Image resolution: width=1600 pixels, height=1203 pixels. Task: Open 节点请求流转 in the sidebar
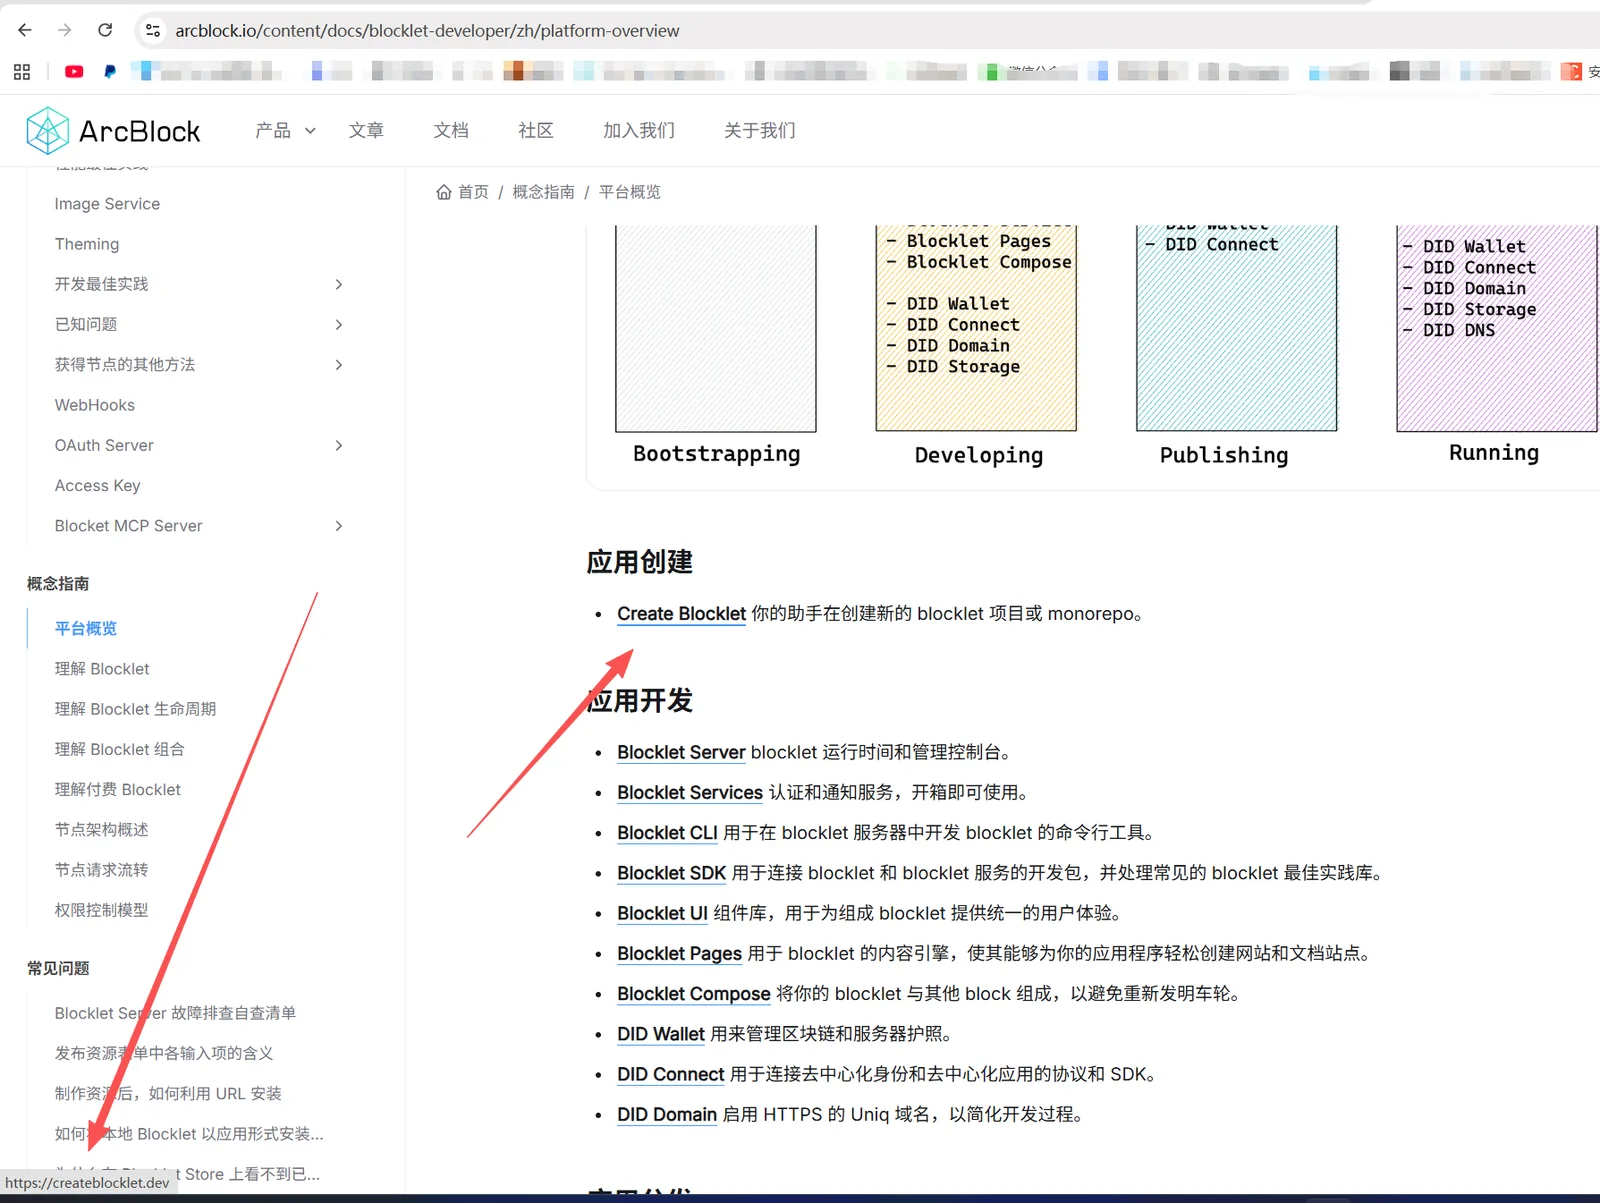coord(102,870)
